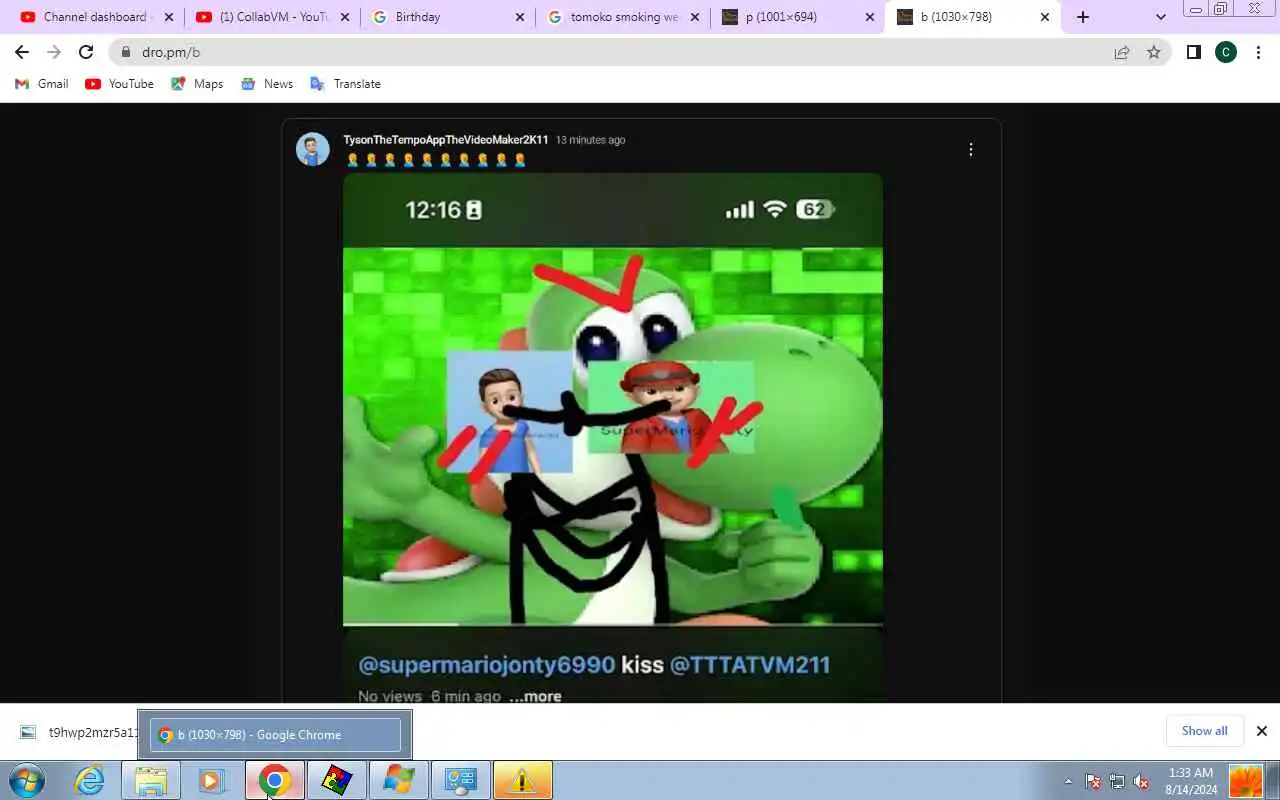Go back to previous page
This screenshot has height=800, width=1280.
point(22,52)
